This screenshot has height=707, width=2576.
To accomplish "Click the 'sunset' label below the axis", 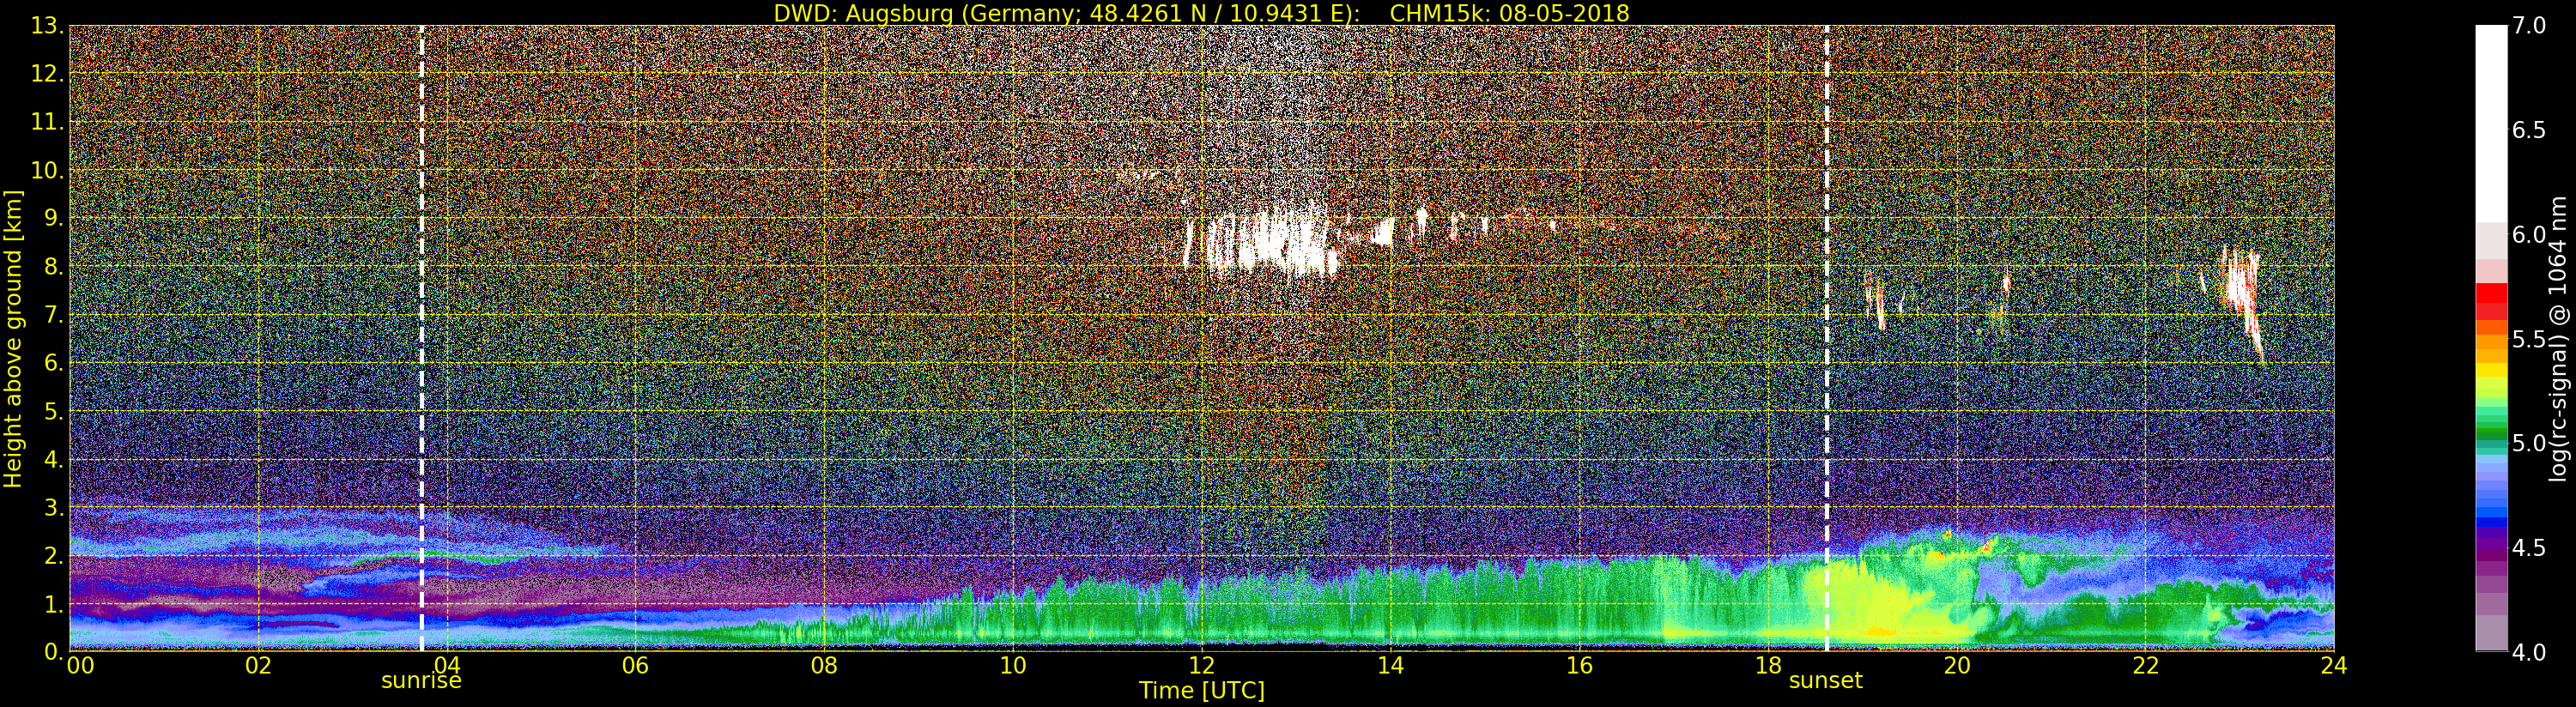I will point(1825,681).
